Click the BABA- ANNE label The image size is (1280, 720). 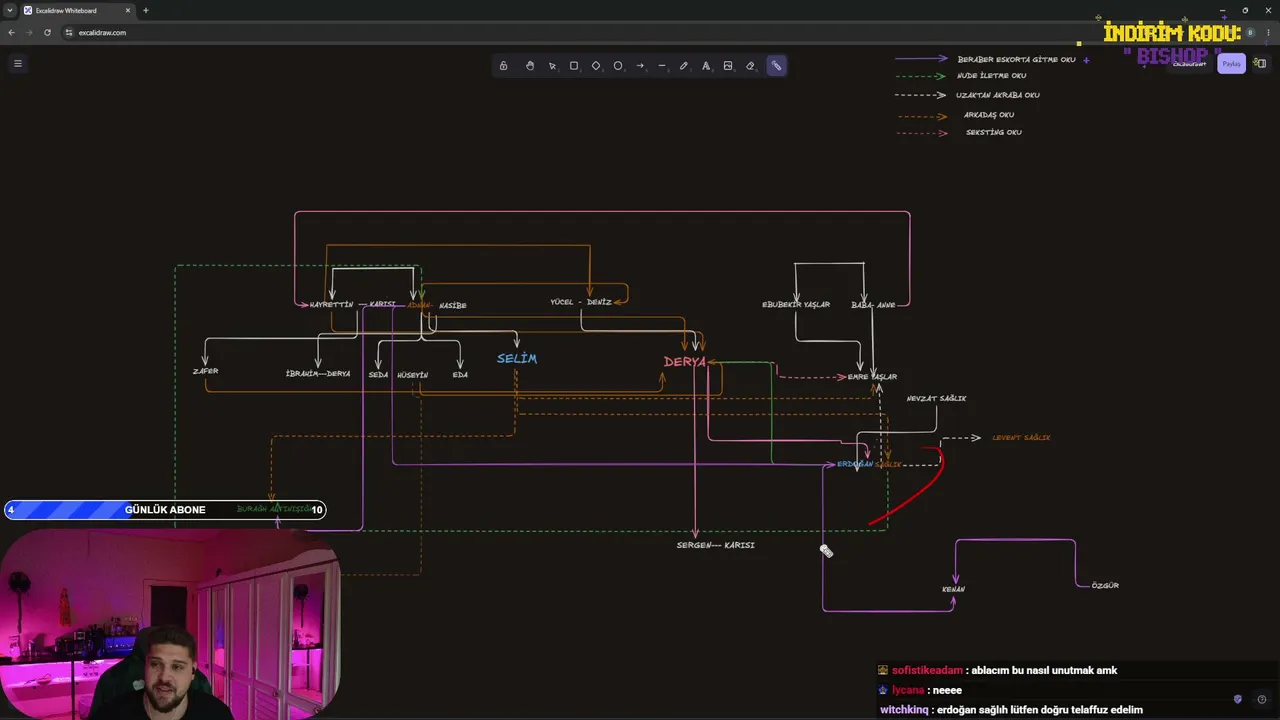[873, 305]
